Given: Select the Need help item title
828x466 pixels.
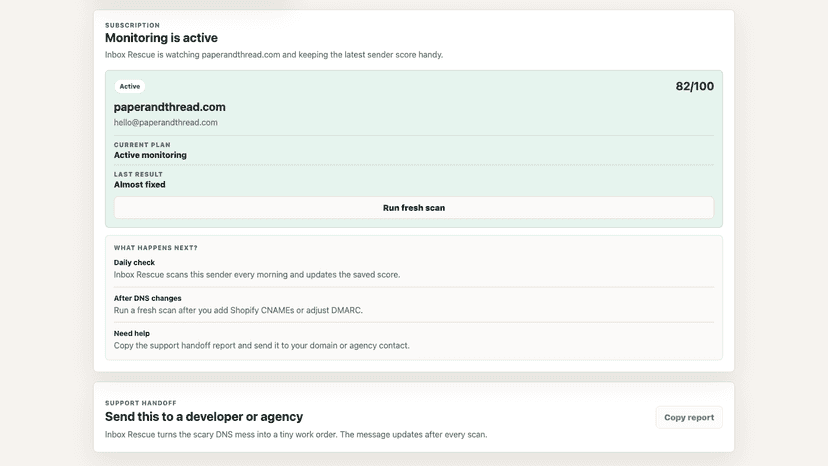Looking at the screenshot, I should tap(131, 333).
